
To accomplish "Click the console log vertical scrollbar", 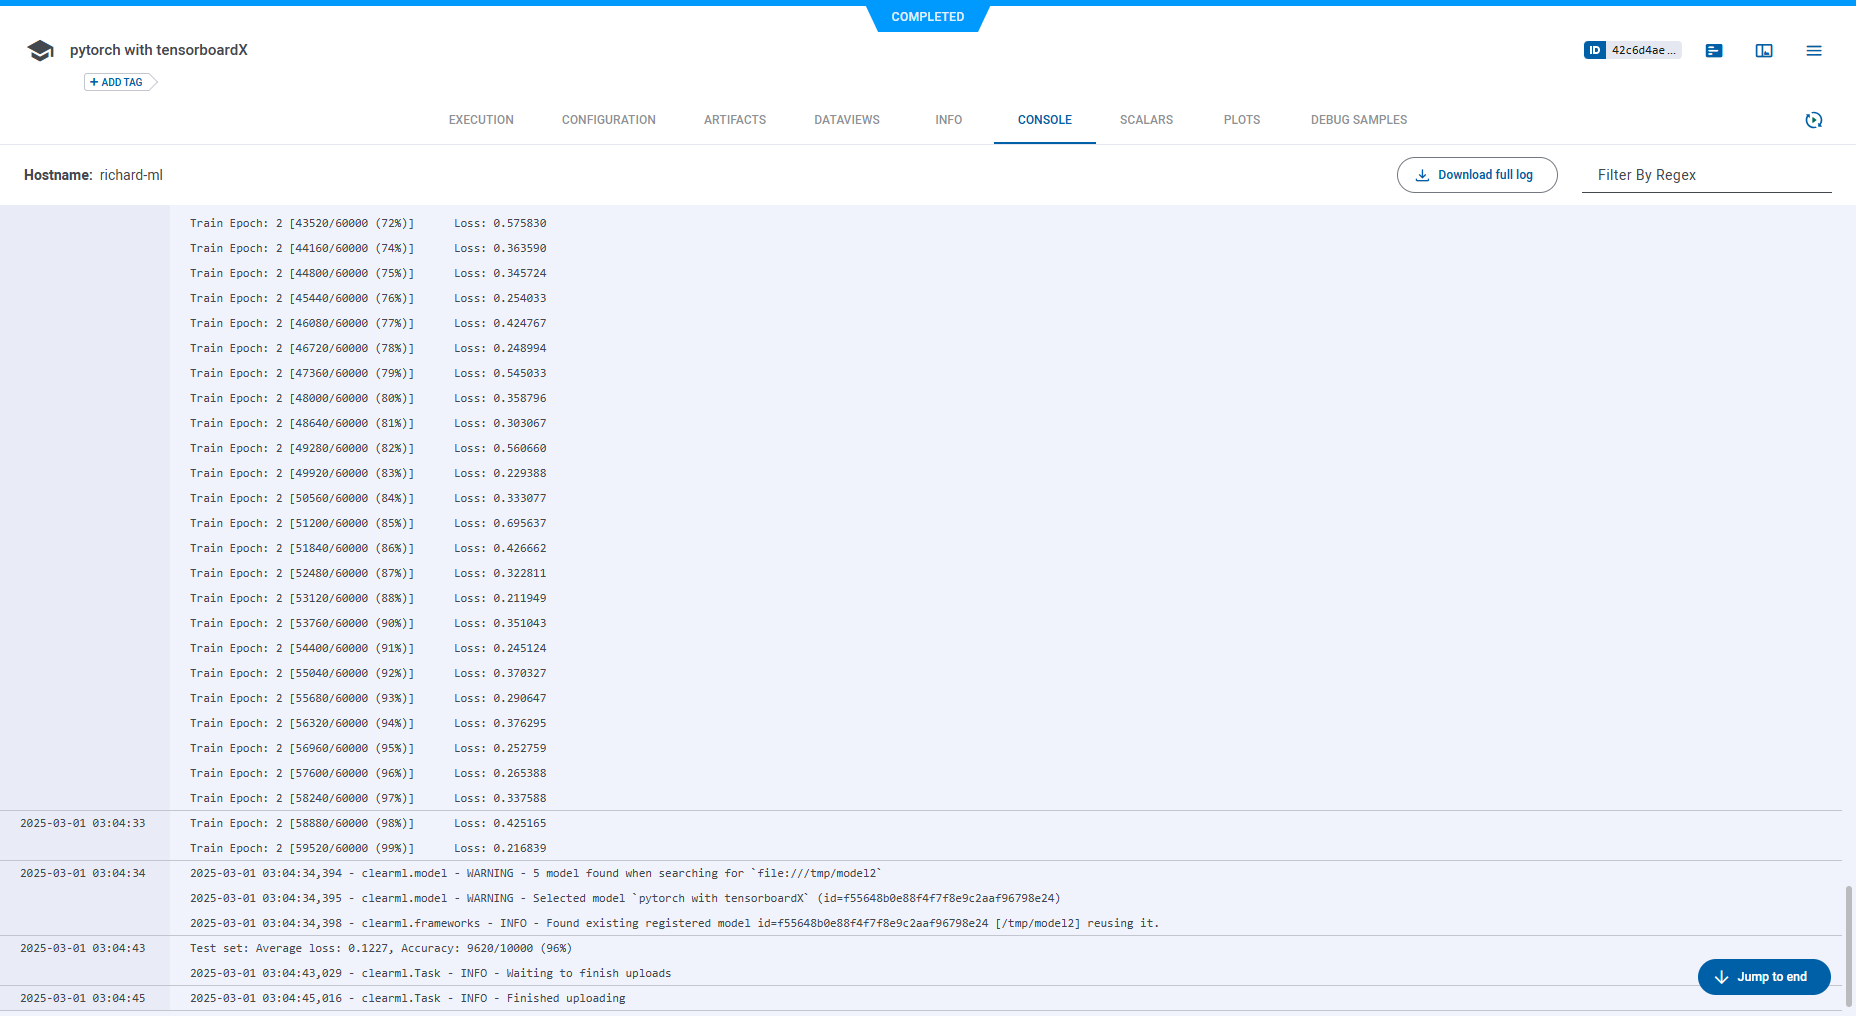I will [x=1849, y=945].
